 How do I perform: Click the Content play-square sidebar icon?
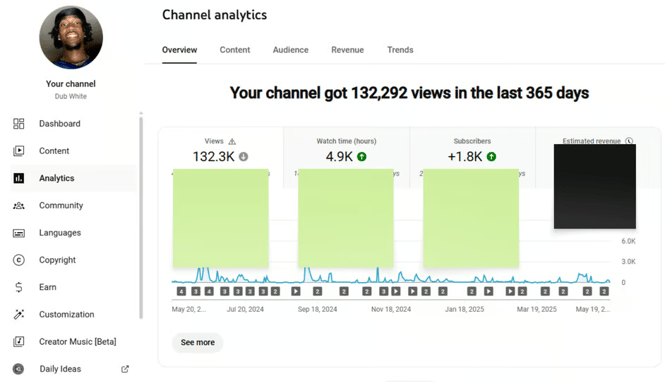[x=19, y=151]
